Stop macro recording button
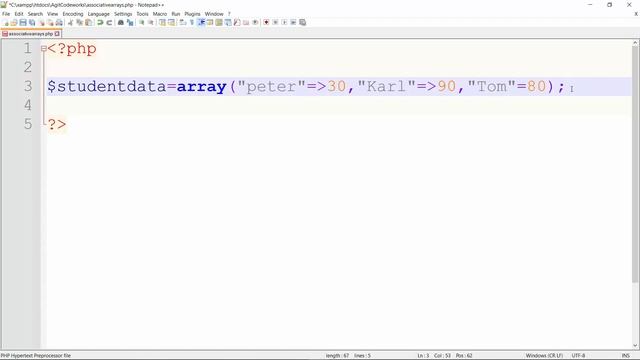 coord(275,22)
